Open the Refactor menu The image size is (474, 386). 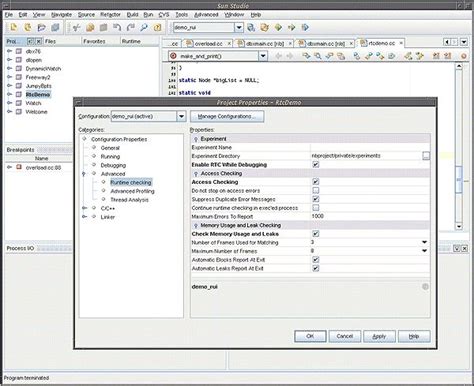(x=110, y=15)
